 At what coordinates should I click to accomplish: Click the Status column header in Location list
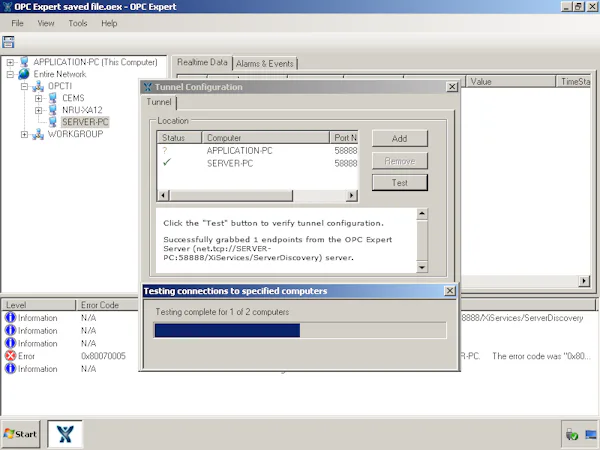179,138
